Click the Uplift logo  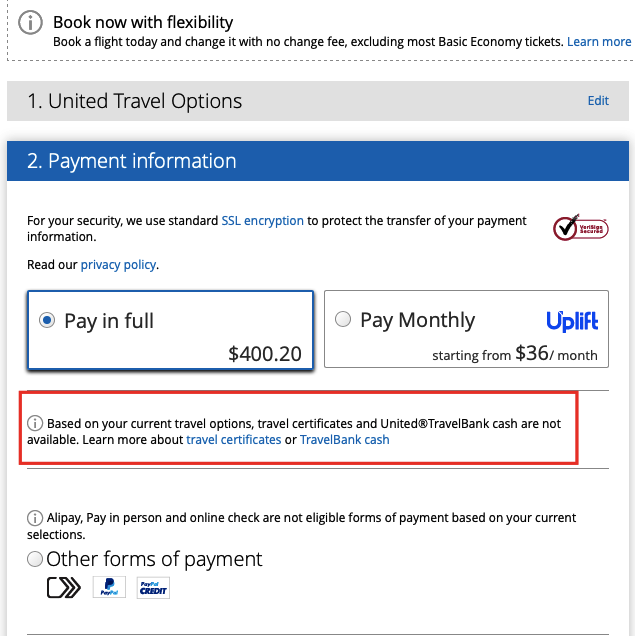(572, 322)
